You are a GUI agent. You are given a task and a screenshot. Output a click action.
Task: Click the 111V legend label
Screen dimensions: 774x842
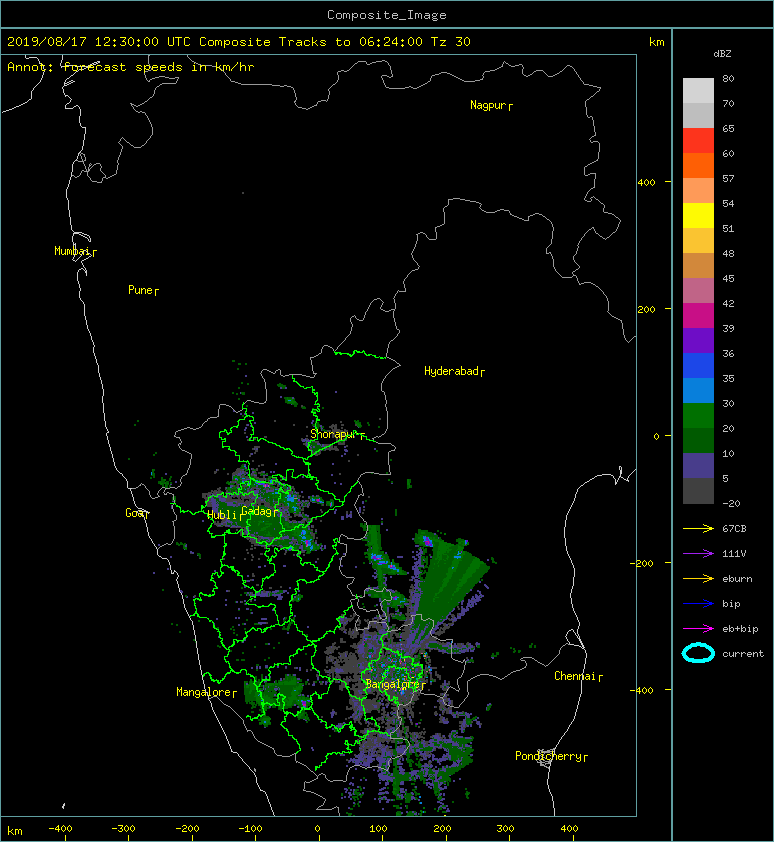point(734,554)
